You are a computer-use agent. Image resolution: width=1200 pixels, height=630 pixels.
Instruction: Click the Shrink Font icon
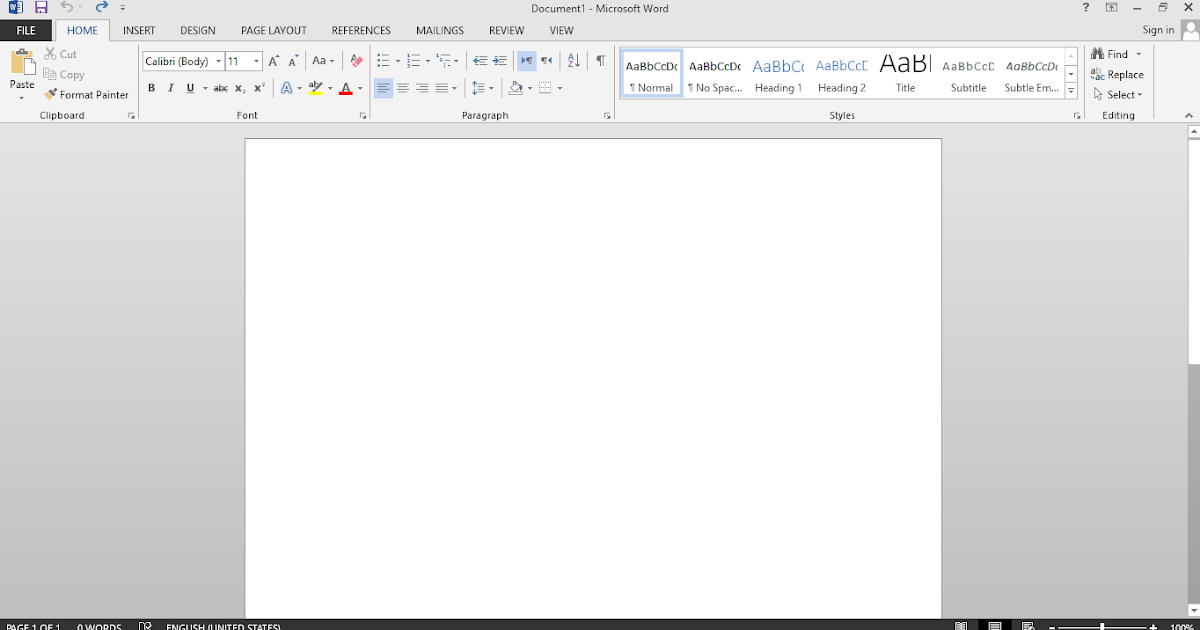(293, 61)
